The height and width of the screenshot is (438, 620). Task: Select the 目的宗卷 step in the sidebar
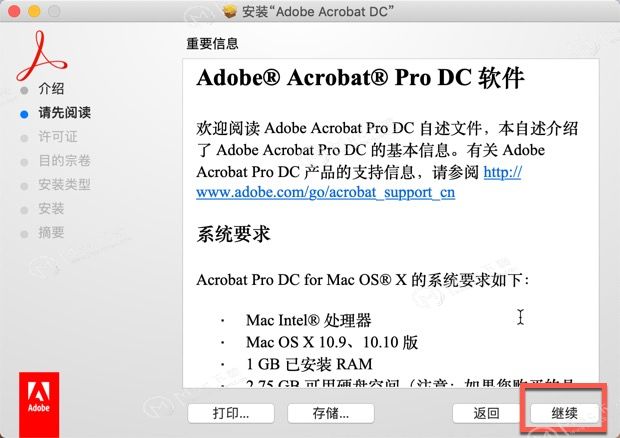tap(64, 161)
